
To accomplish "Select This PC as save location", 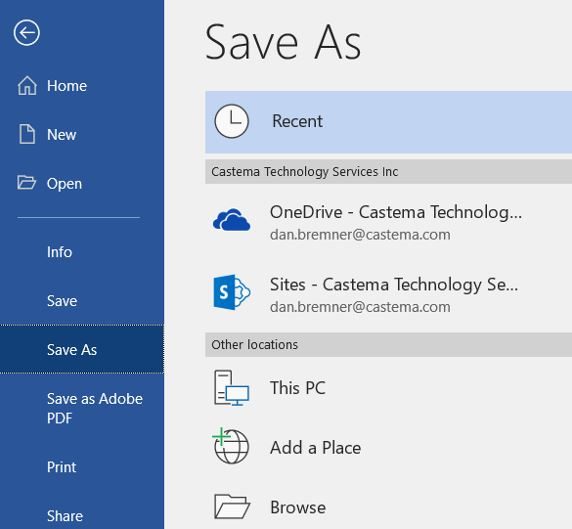I will pos(298,388).
